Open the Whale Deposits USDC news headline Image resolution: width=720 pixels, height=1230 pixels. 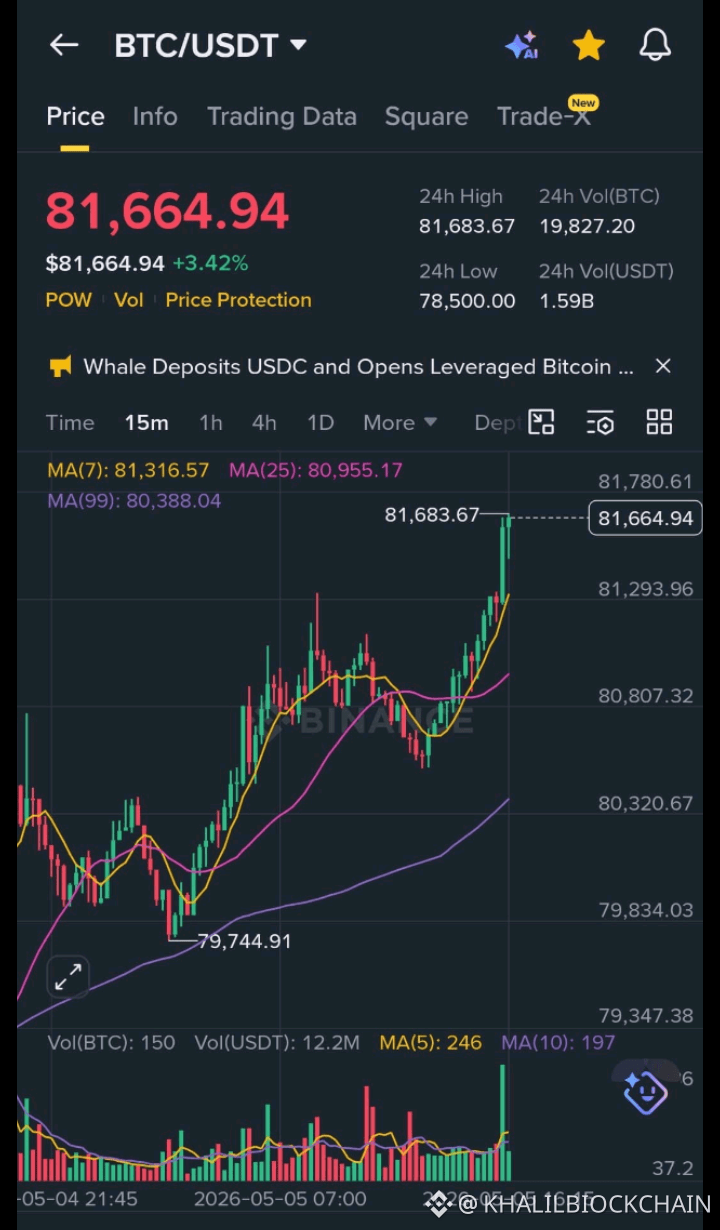358,367
